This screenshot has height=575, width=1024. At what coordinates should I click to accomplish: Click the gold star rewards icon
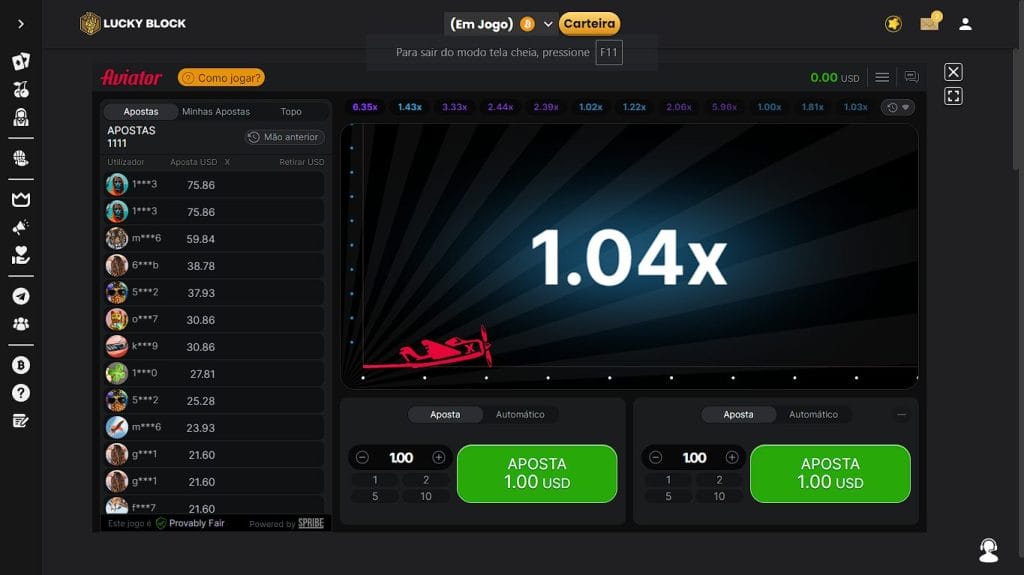[893, 24]
